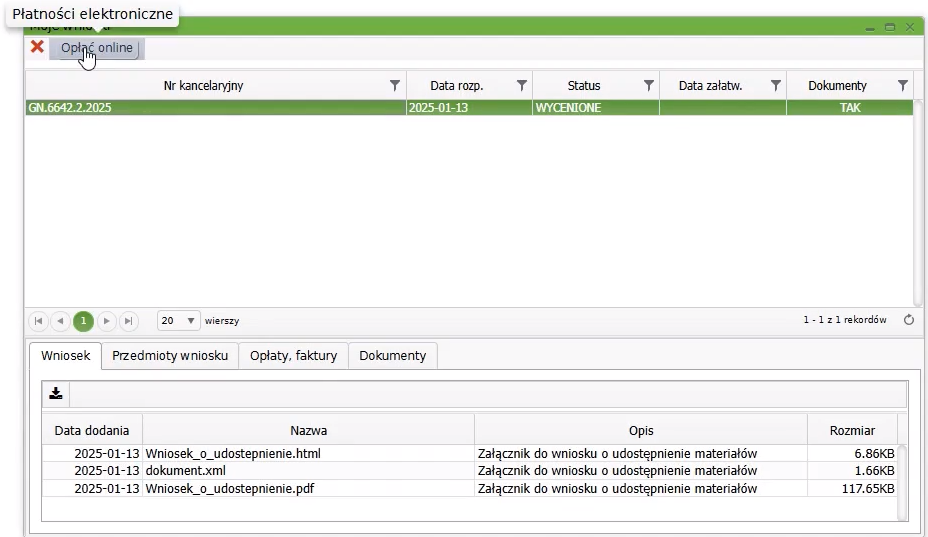Open the Opłaty, faktury tab
The width and height of the screenshot is (928, 537).
click(293, 356)
